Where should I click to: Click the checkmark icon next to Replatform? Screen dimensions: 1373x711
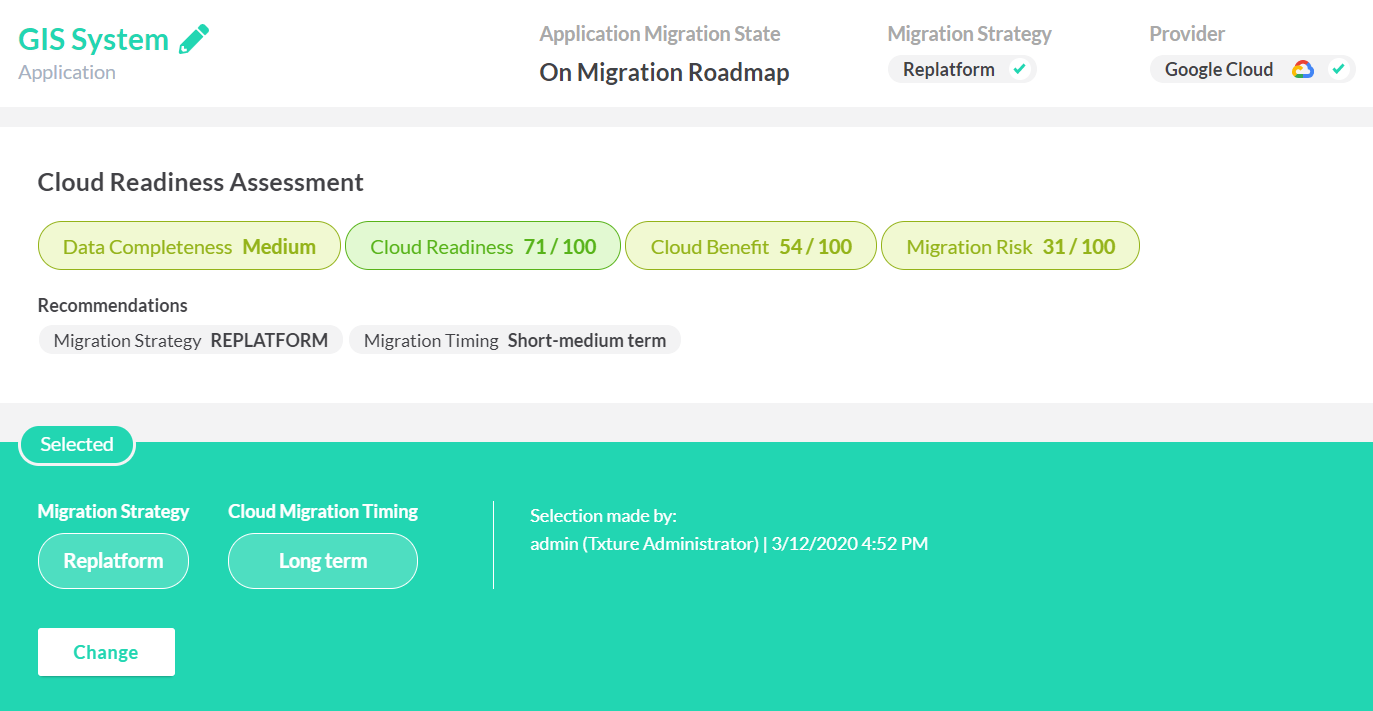tap(1019, 70)
